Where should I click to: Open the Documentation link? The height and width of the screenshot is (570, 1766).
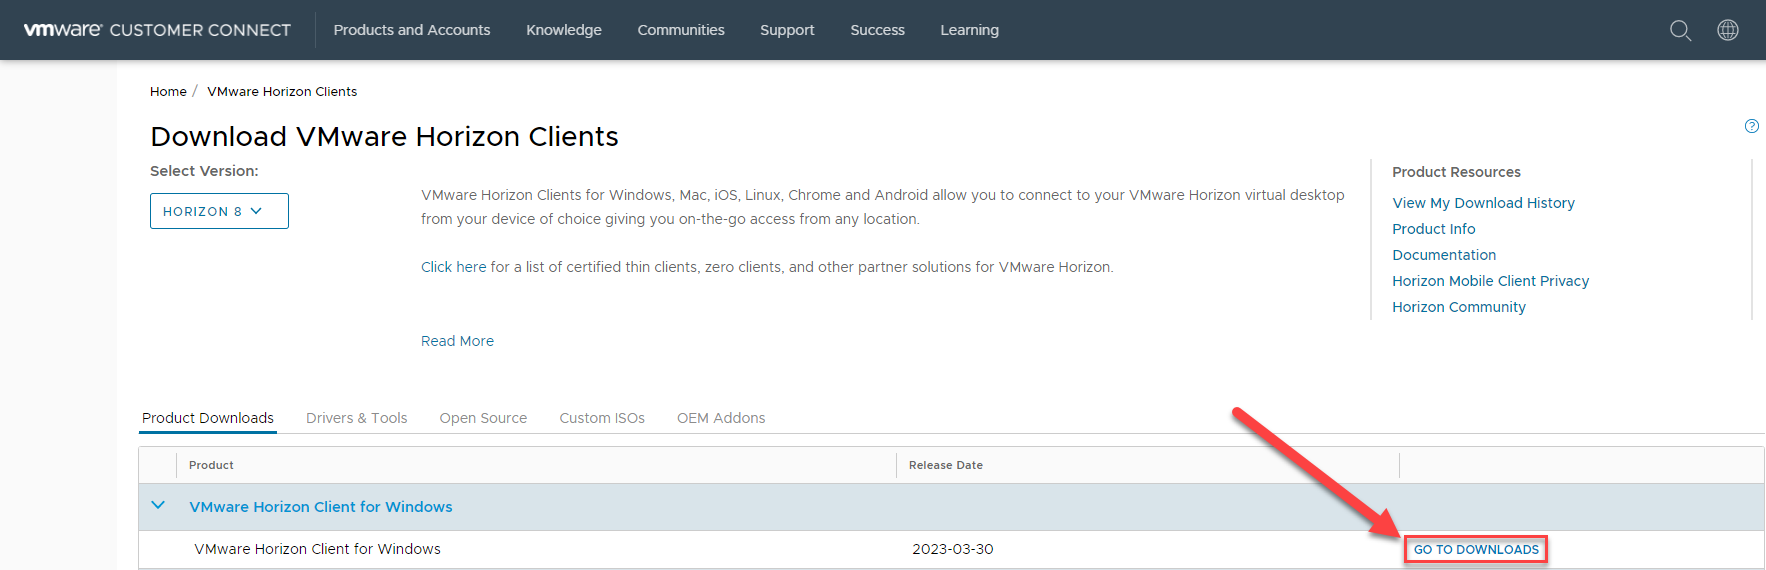[1444, 255]
